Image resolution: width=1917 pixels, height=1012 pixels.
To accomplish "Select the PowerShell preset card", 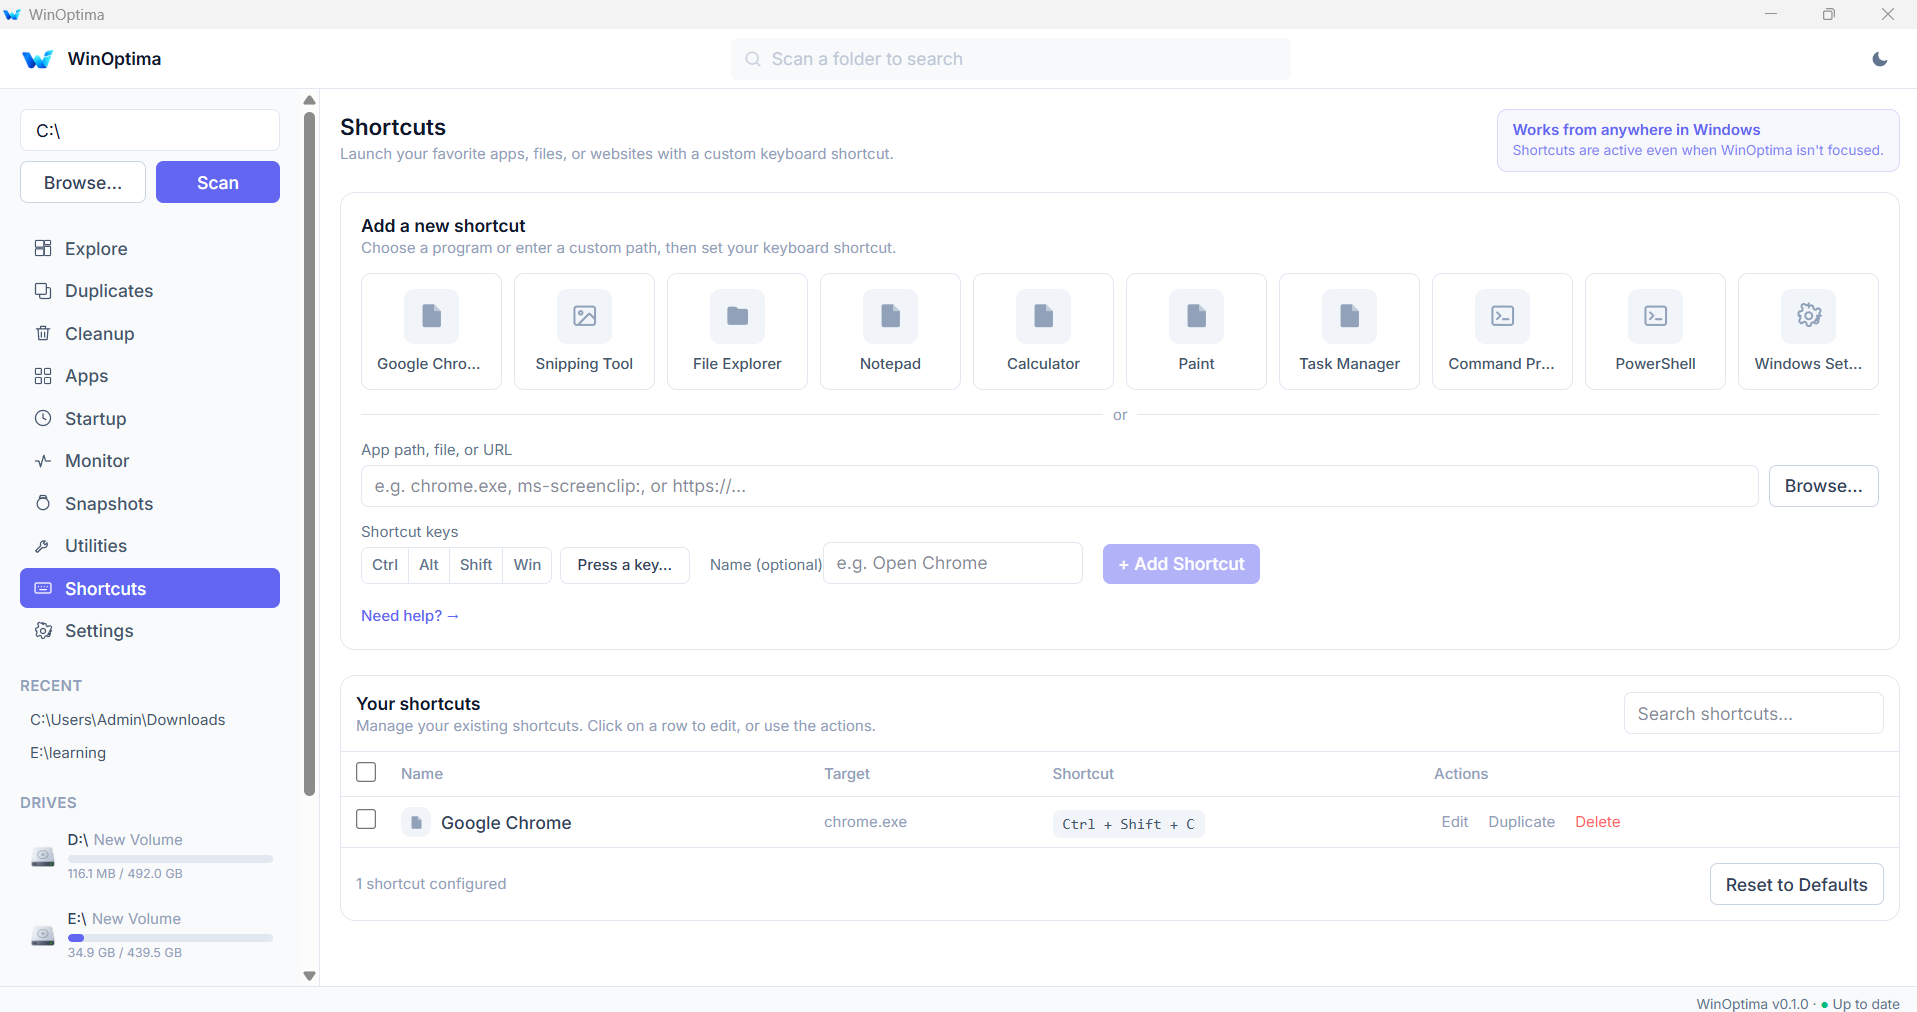I will (x=1655, y=331).
